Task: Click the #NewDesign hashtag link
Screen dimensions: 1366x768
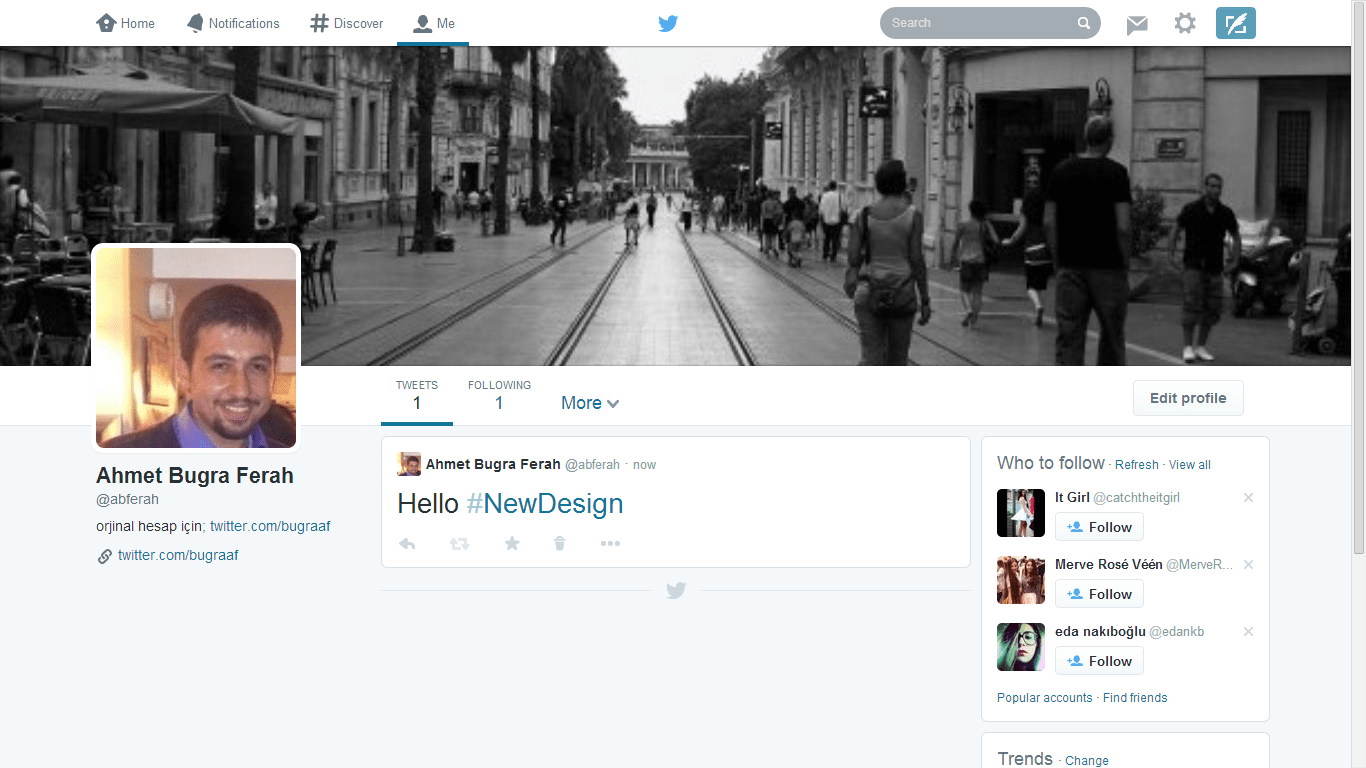Action: point(545,503)
